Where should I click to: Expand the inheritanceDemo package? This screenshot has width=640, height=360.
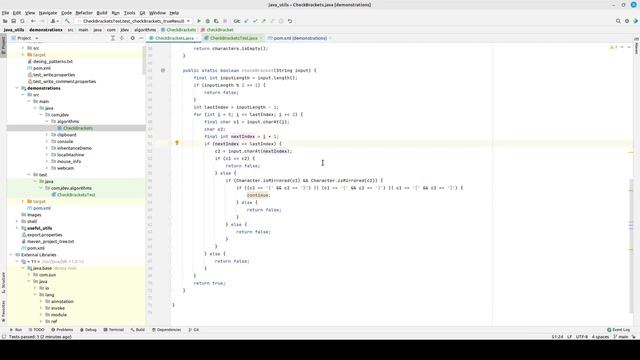tap(47, 148)
